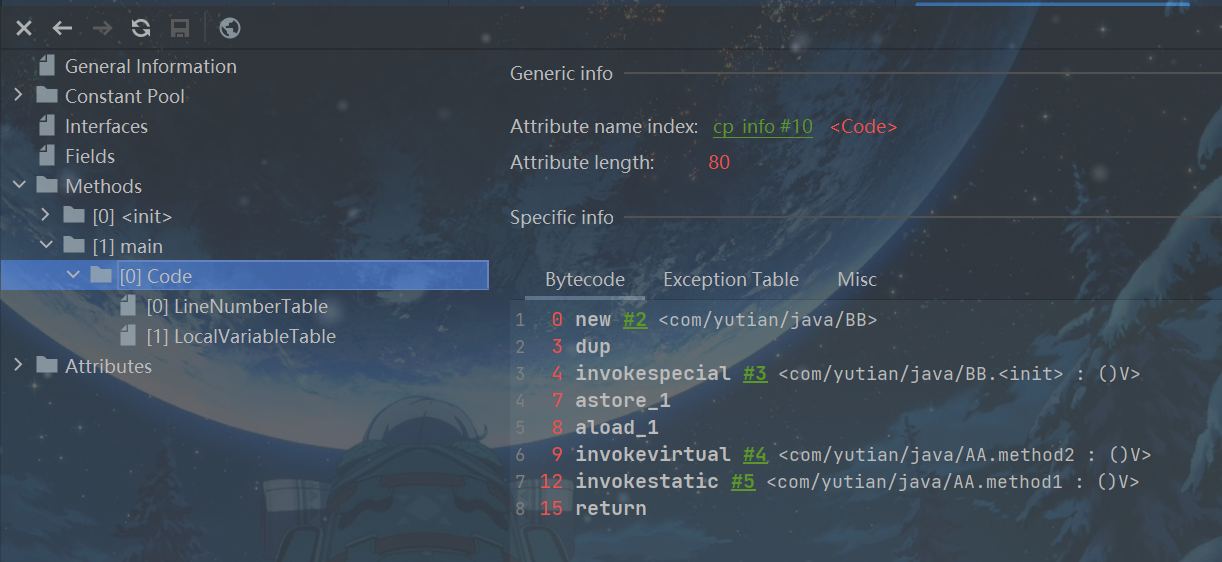
Task: Select the [1] LocalVariableTable item
Action: point(254,336)
